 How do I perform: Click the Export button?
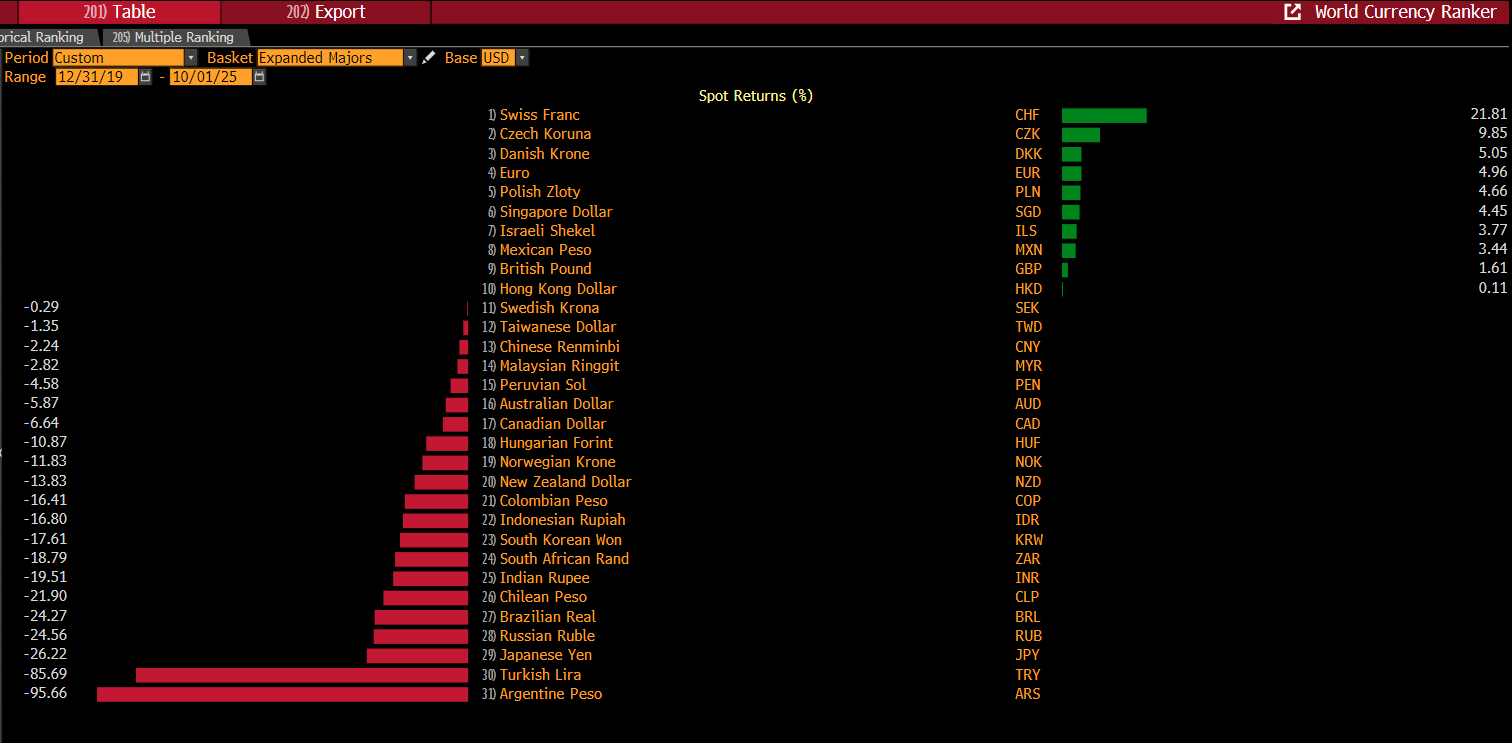[326, 12]
